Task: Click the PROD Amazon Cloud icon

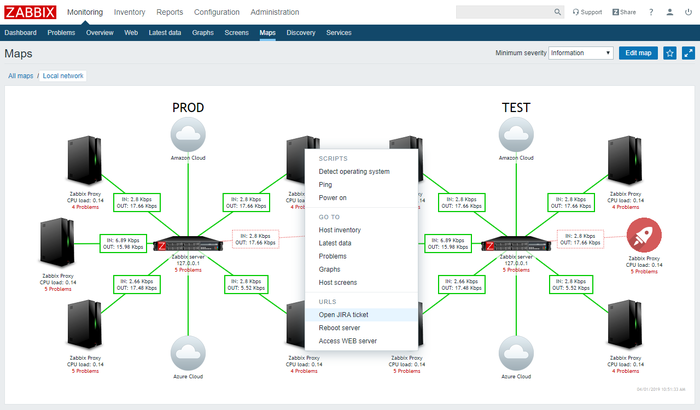Action: tap(188, 135)
